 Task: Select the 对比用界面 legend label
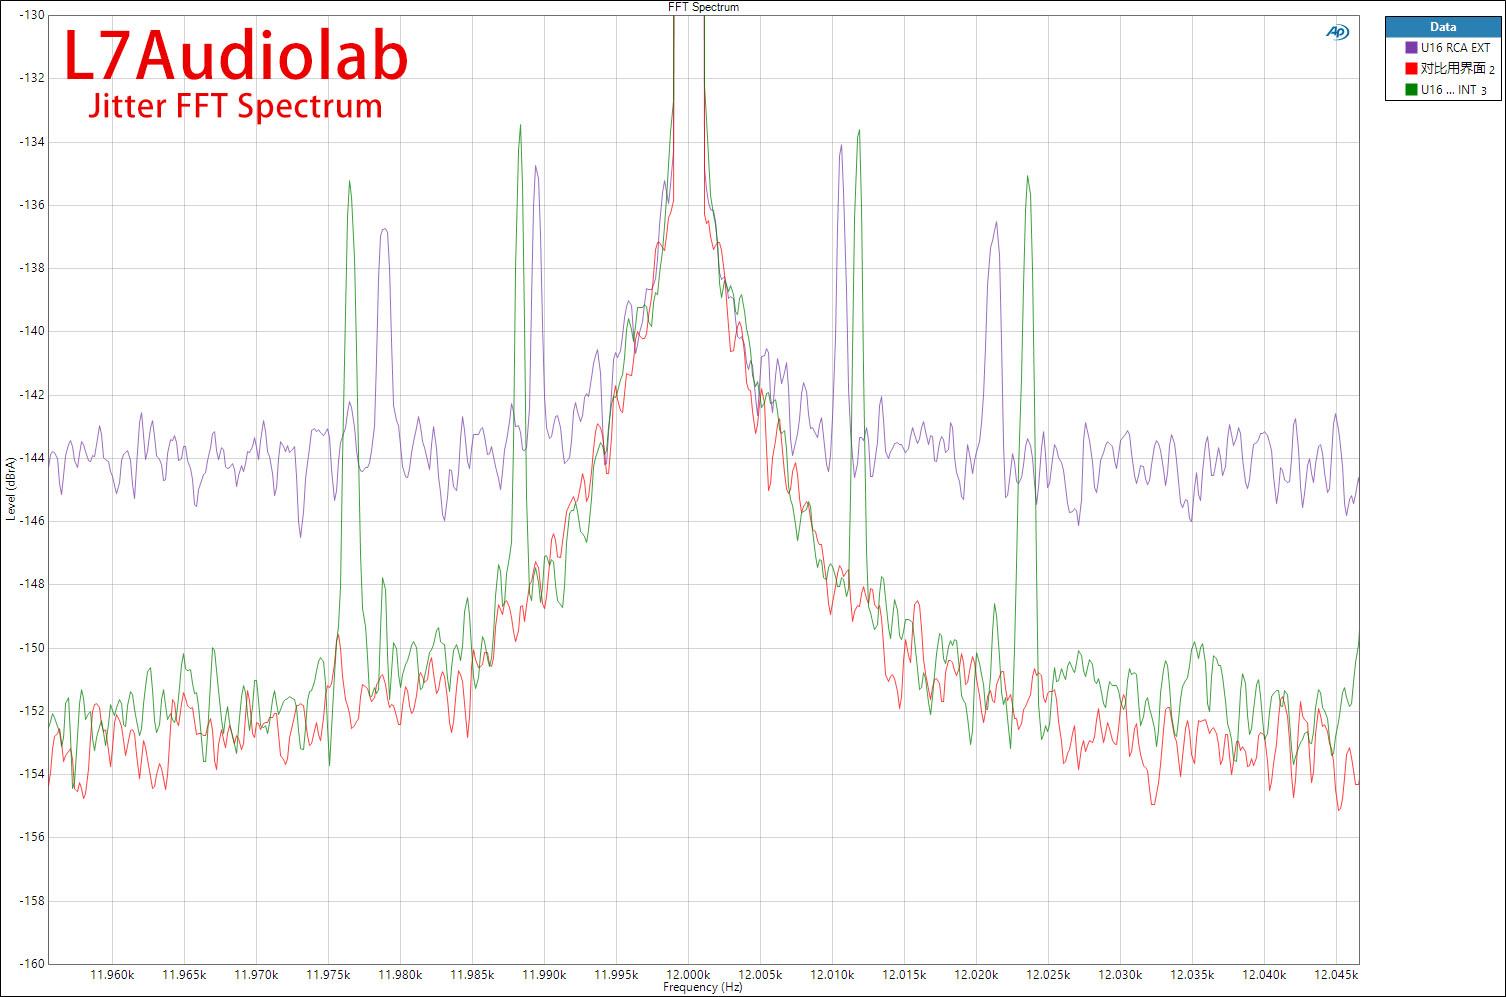1453,69
